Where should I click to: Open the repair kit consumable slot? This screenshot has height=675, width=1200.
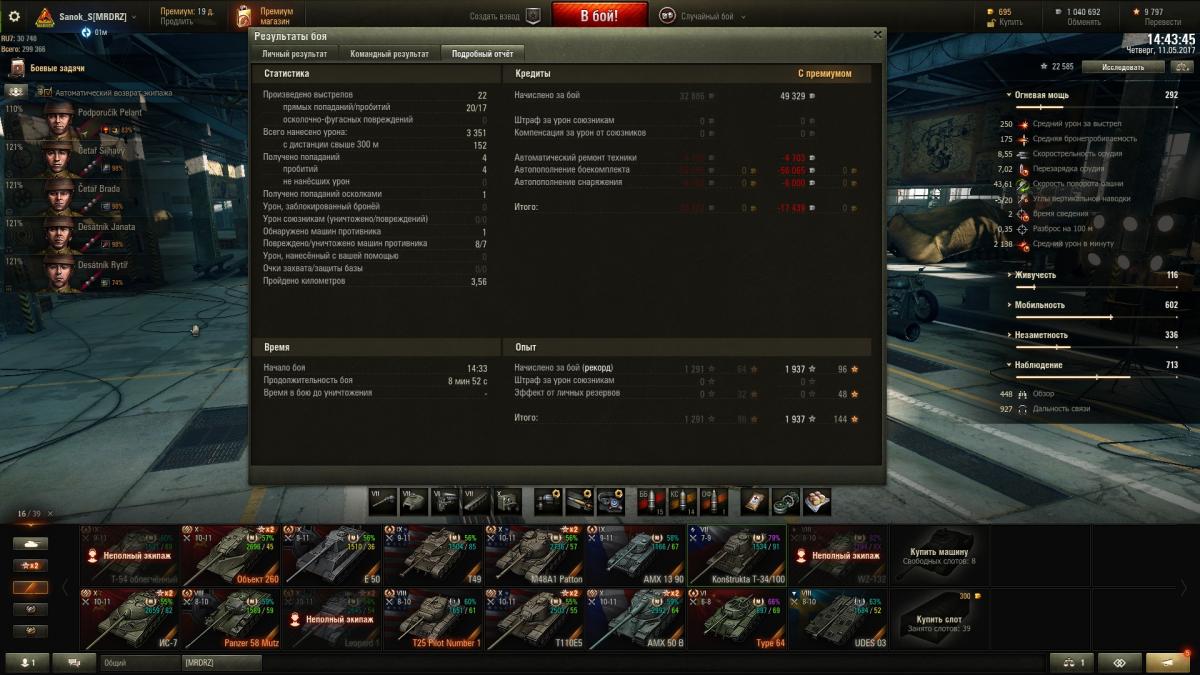tap(786, 501)
